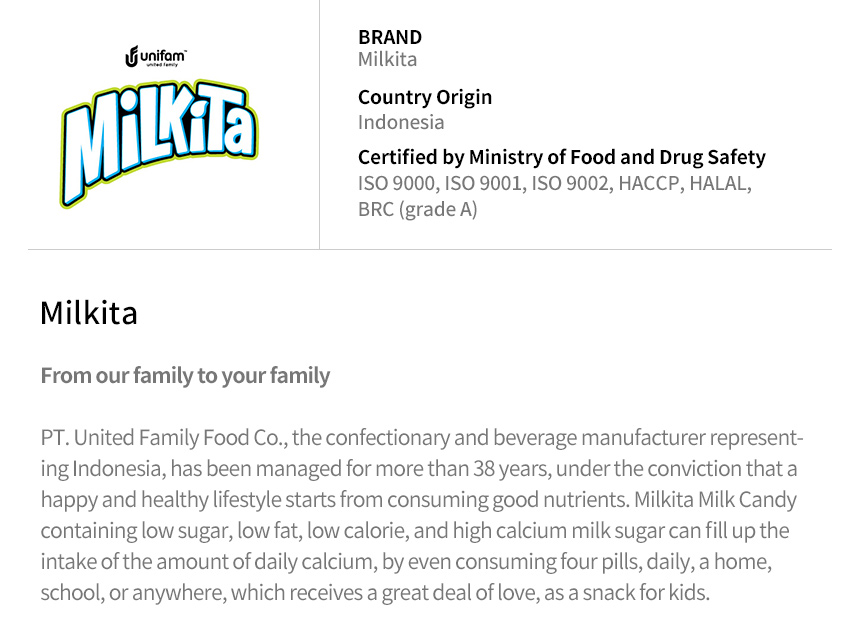Click the Milkita brand logo
Screen dimensions: 860x643
159,143
